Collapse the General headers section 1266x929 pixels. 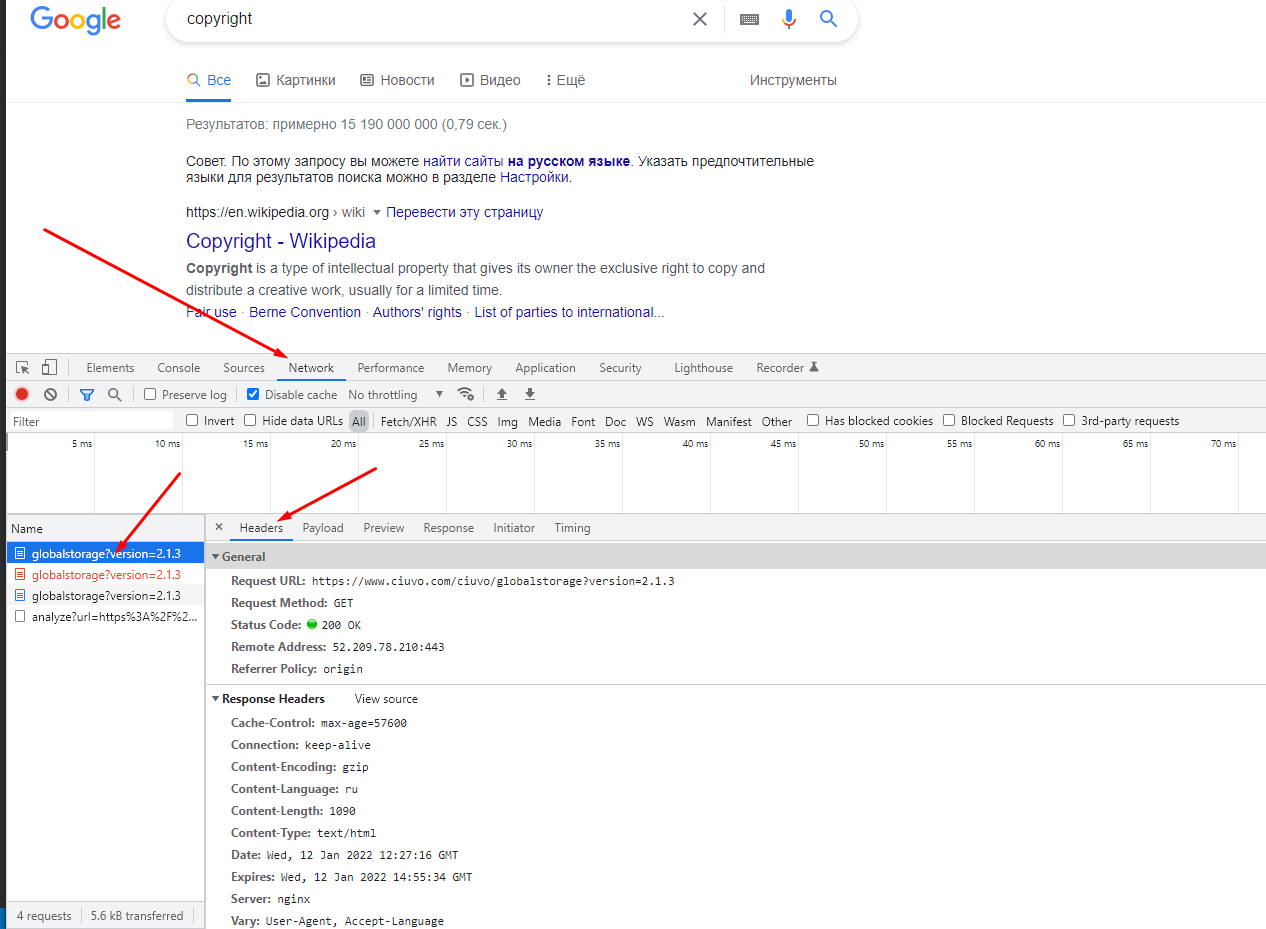tap(215, 557)
